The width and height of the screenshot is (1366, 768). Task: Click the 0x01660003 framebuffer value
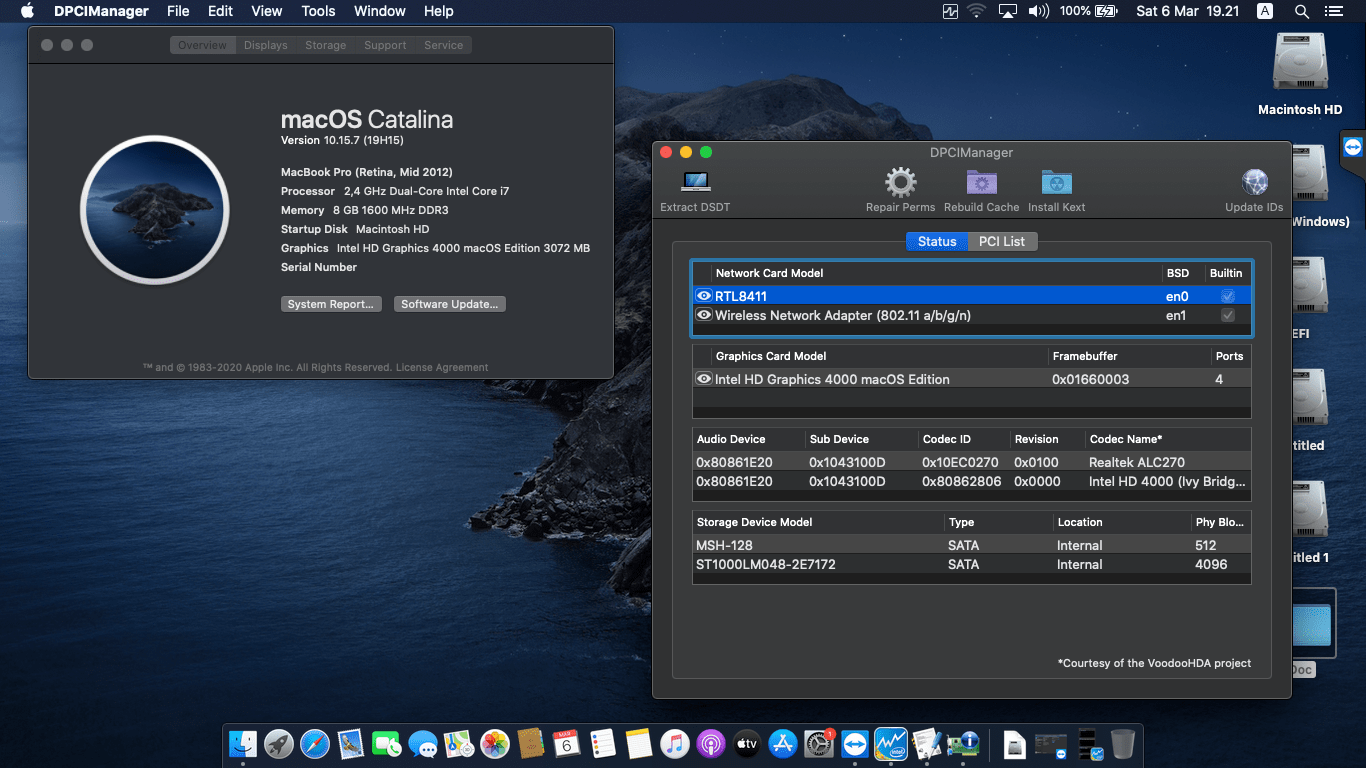click(x=1091, y=379)
